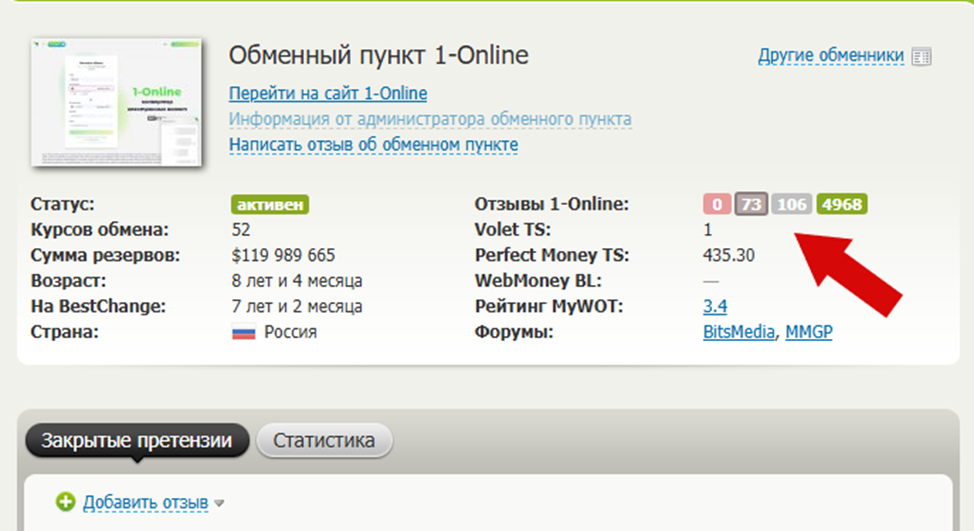Open Информация от администратора обменного пункта
The width and height of the screenshot is (974, 531).
click(x=430, y=119)
